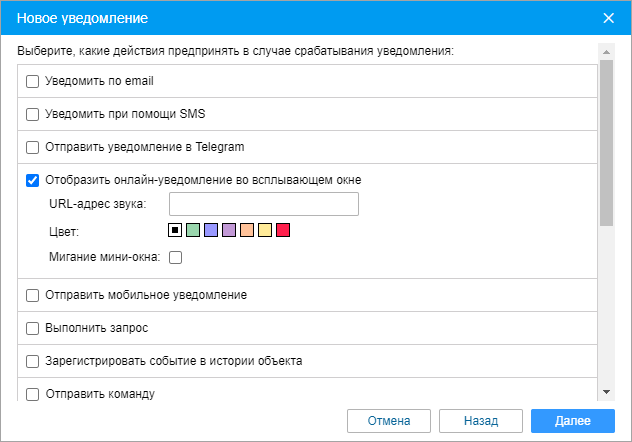This screenshot has height=442, width=632.
Task: Enable Отправить уведомление в Telegram
Action: [32, 147]
